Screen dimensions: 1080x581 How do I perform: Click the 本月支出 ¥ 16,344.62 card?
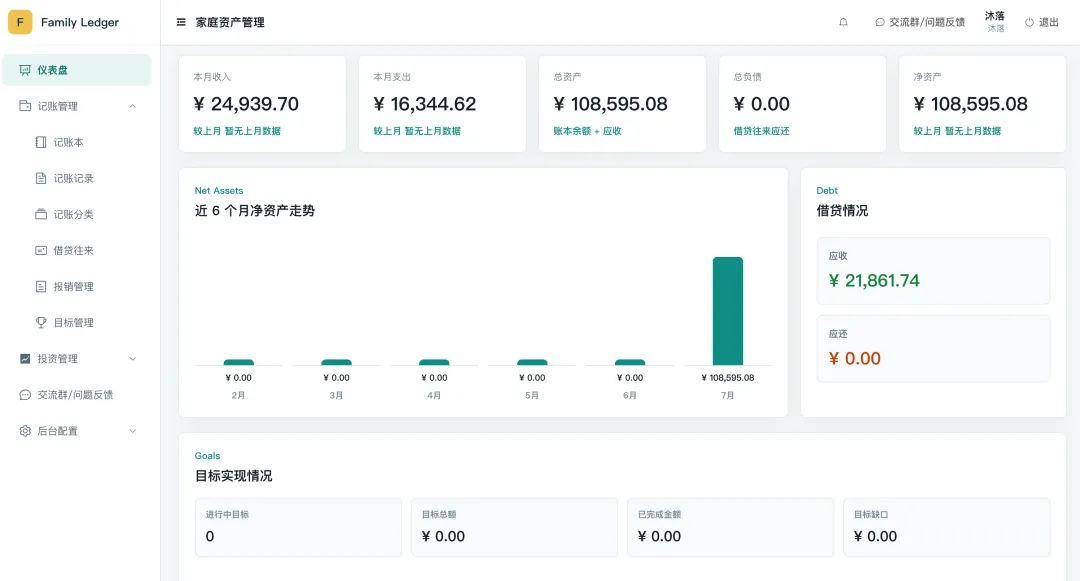(x=442, y=104)
